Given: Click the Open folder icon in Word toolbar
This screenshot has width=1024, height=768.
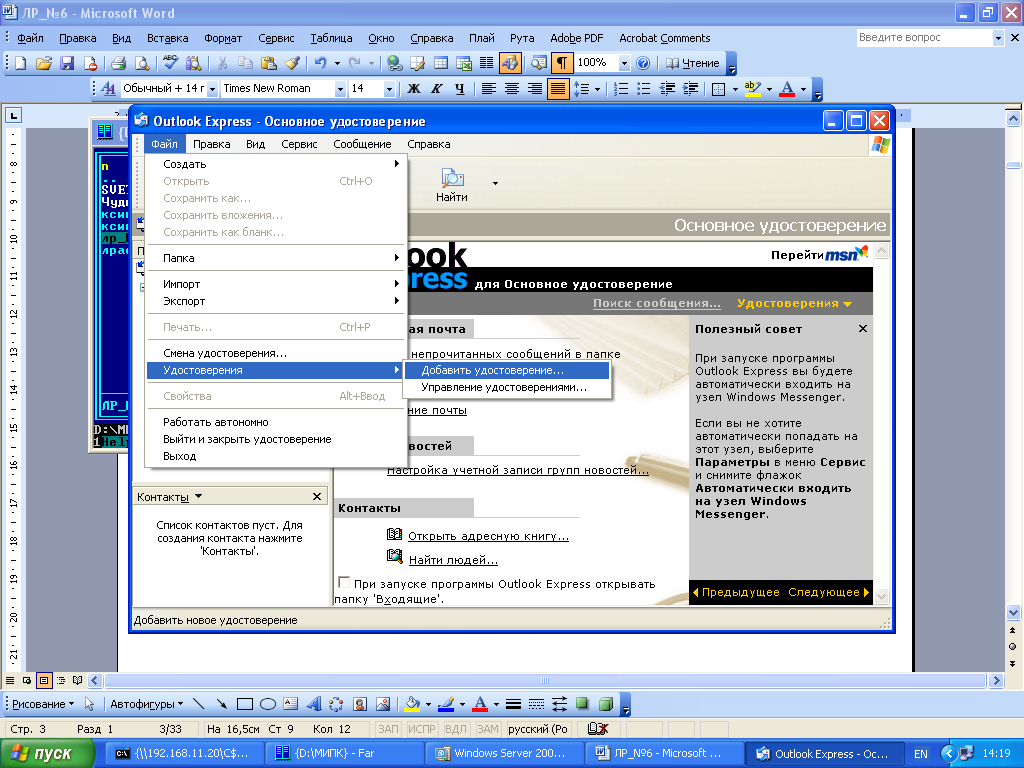Looking at the screenshot, I should point(44,63).
